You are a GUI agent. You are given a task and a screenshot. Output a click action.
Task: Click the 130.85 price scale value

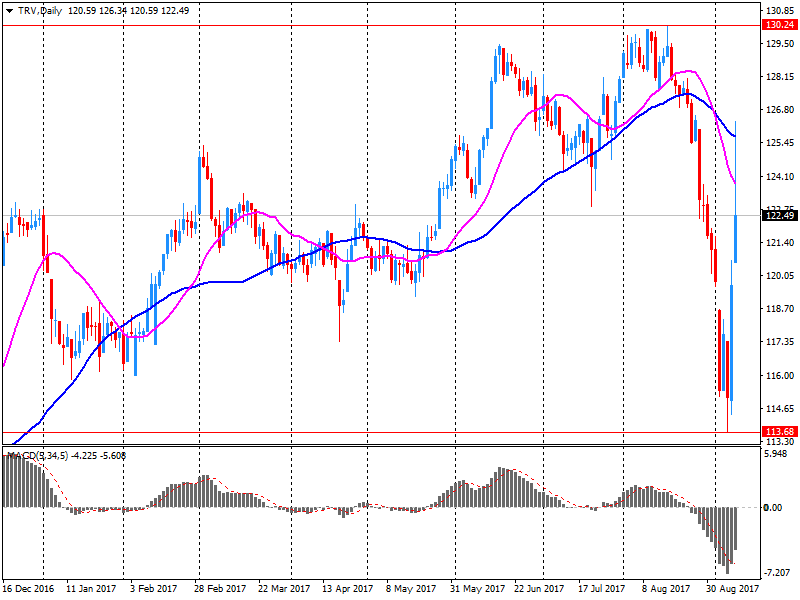click(780, 10)
